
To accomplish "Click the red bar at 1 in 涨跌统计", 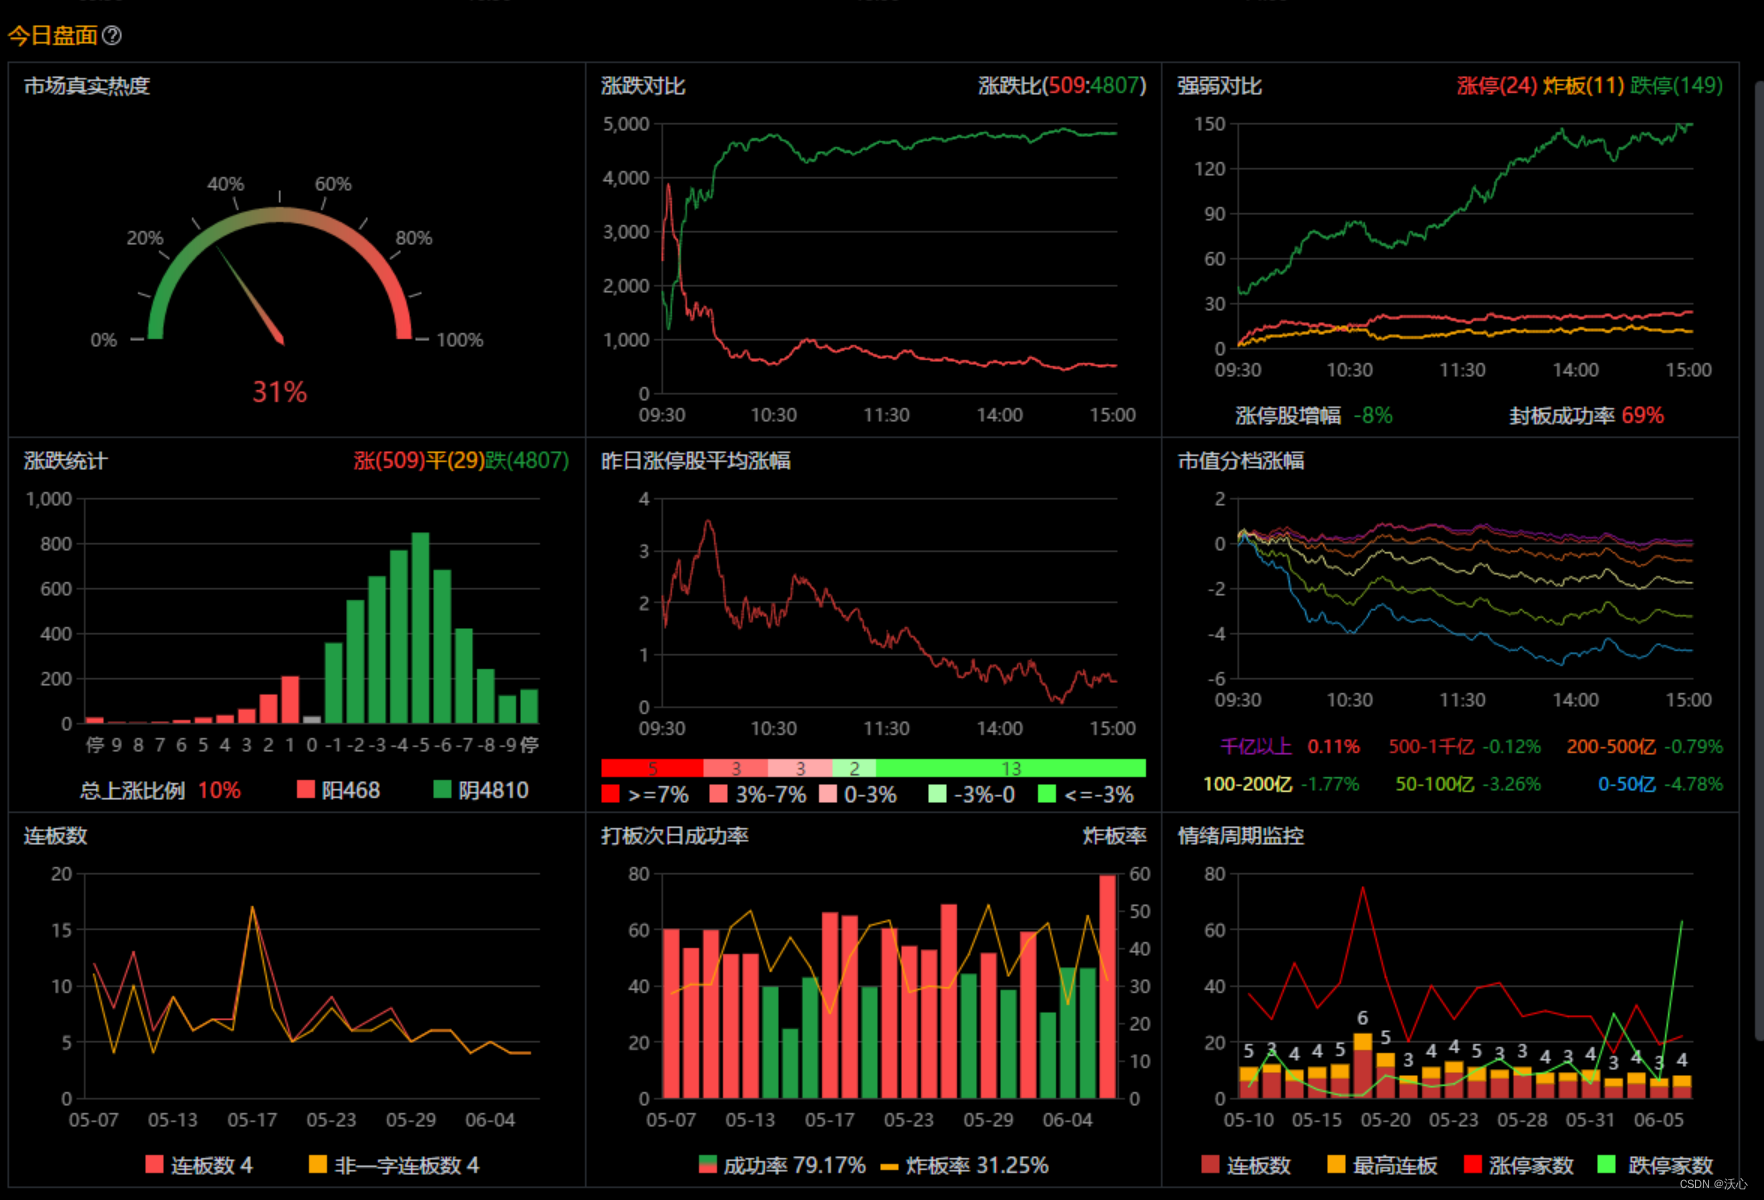I will pos(290,700).
